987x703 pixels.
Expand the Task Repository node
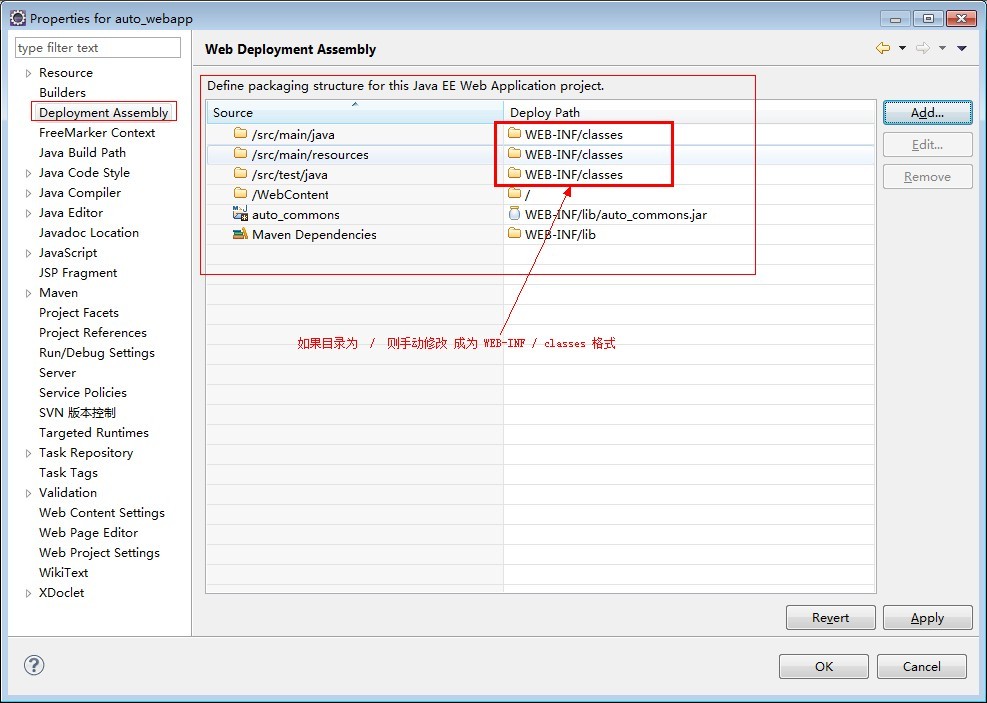pyautogui.click(x=28, y=453)
